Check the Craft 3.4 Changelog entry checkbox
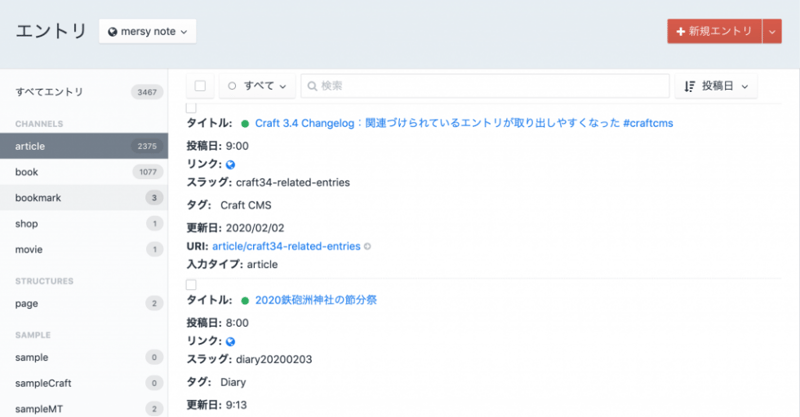800x417 pixels. click(x=191, y=108)
